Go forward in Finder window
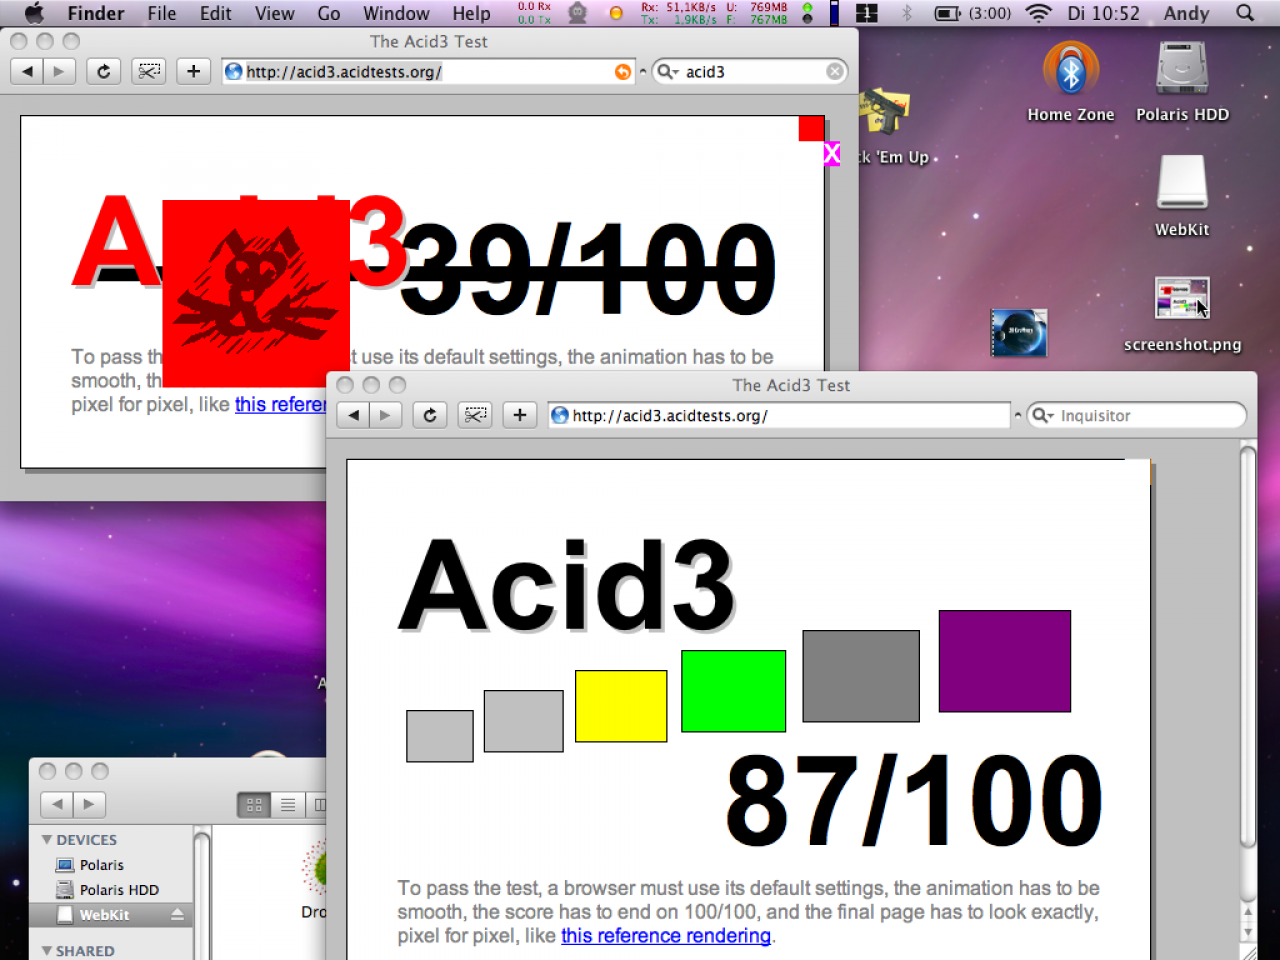 click(89, 804)
